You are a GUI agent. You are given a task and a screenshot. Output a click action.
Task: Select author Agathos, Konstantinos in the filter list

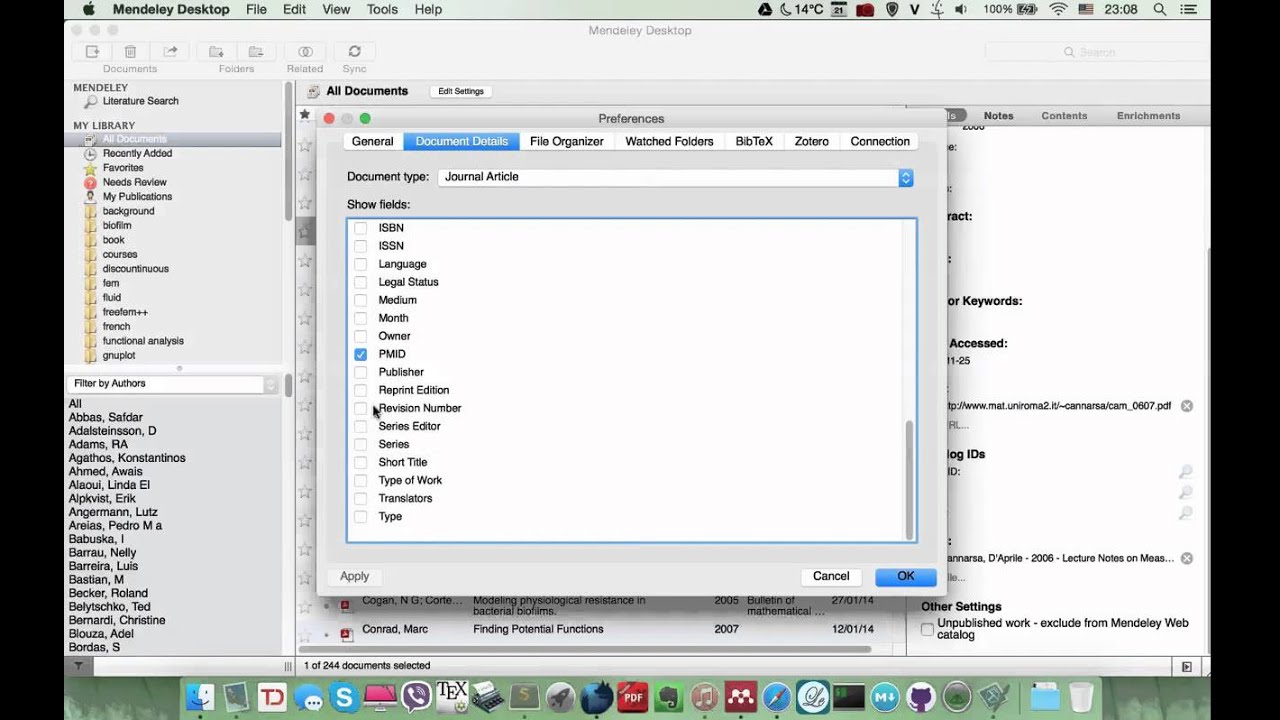pyautogui.click(x=127, y=458)
